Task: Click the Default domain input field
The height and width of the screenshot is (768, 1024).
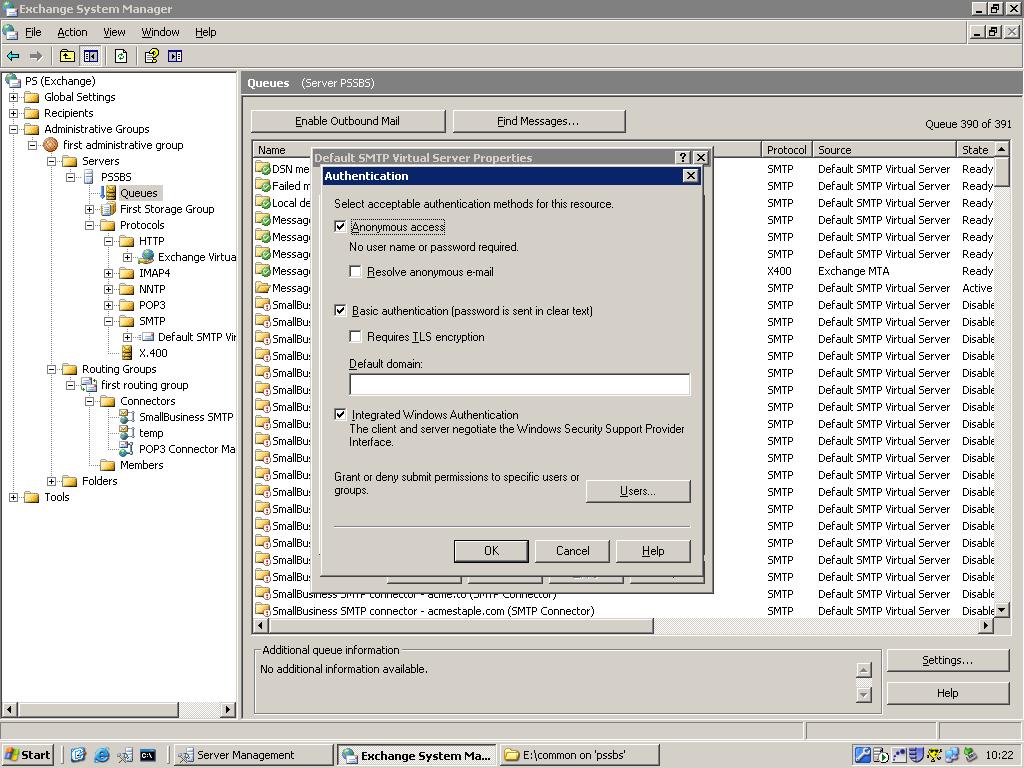Action: pyautogui.click(x=520, y=384)
